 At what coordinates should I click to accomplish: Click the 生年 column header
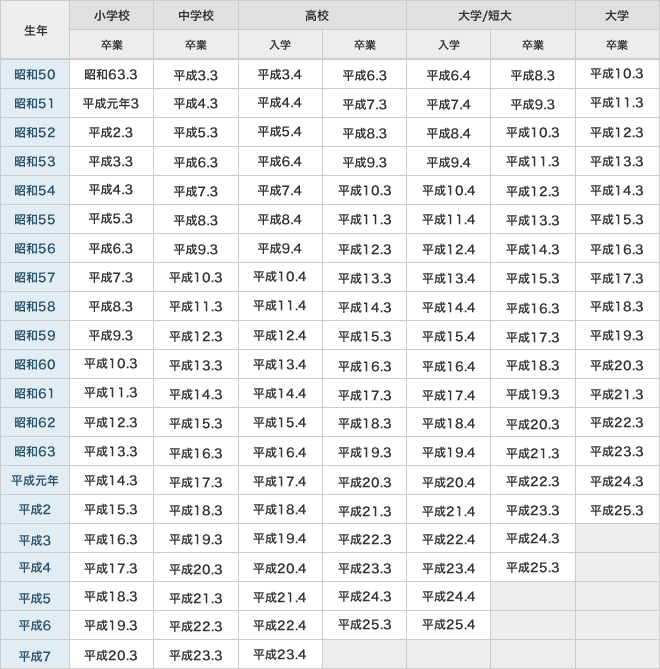click(35, 30)
